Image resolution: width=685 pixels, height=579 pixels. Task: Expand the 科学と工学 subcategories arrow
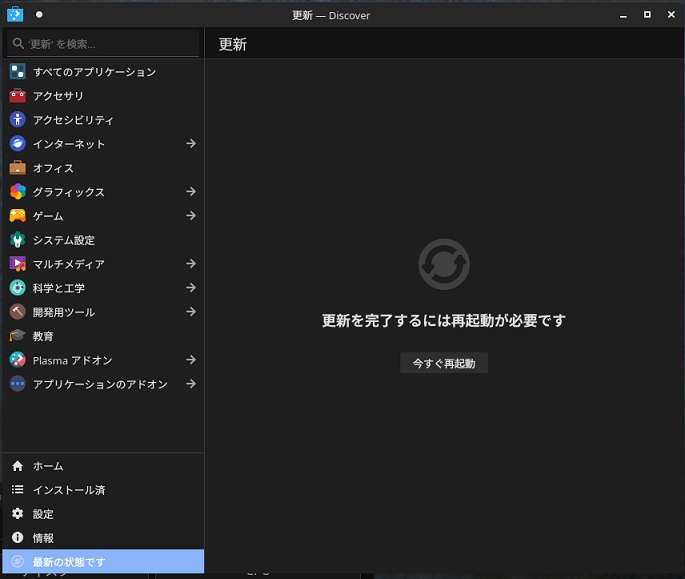pyautogui.click(x=191, y=288)
